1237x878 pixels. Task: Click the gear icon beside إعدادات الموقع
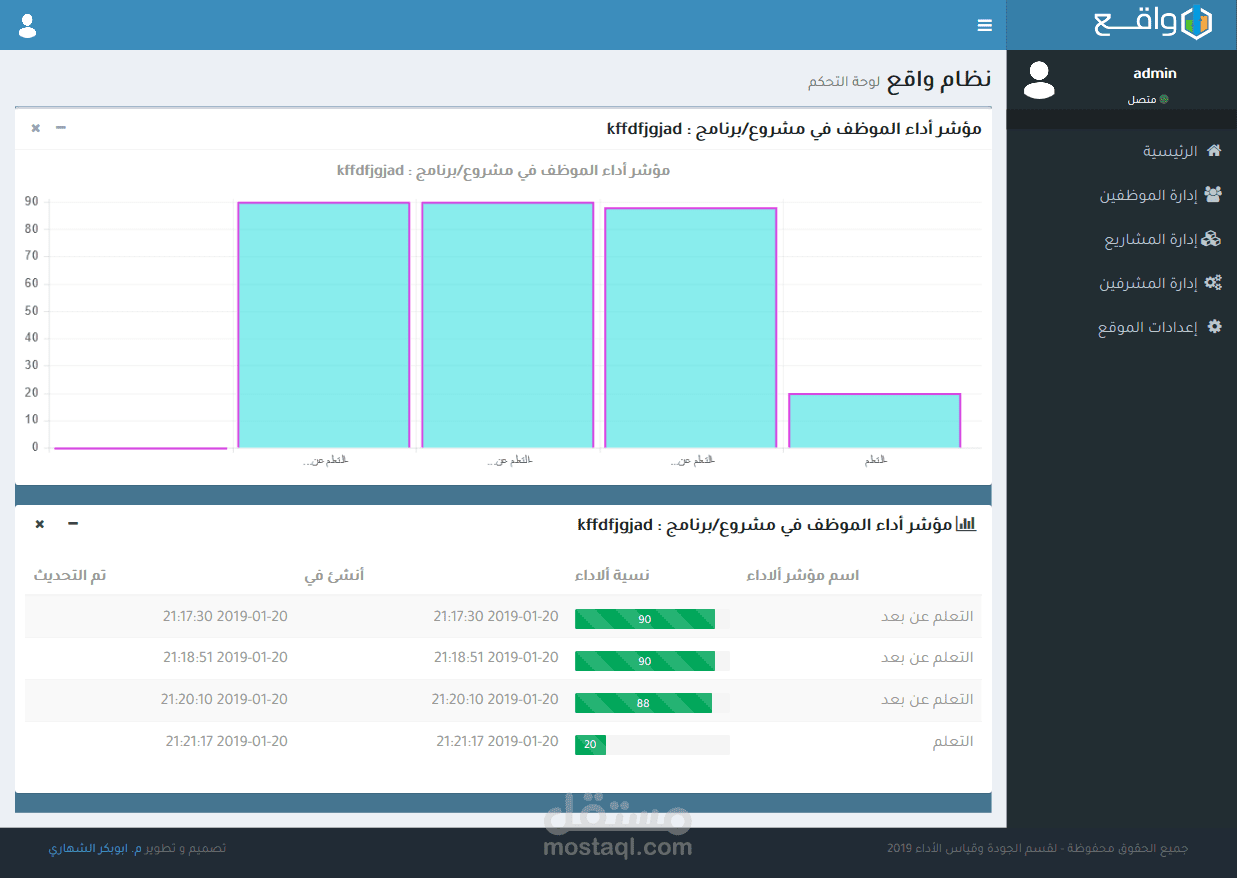(x=1215, y=327)
